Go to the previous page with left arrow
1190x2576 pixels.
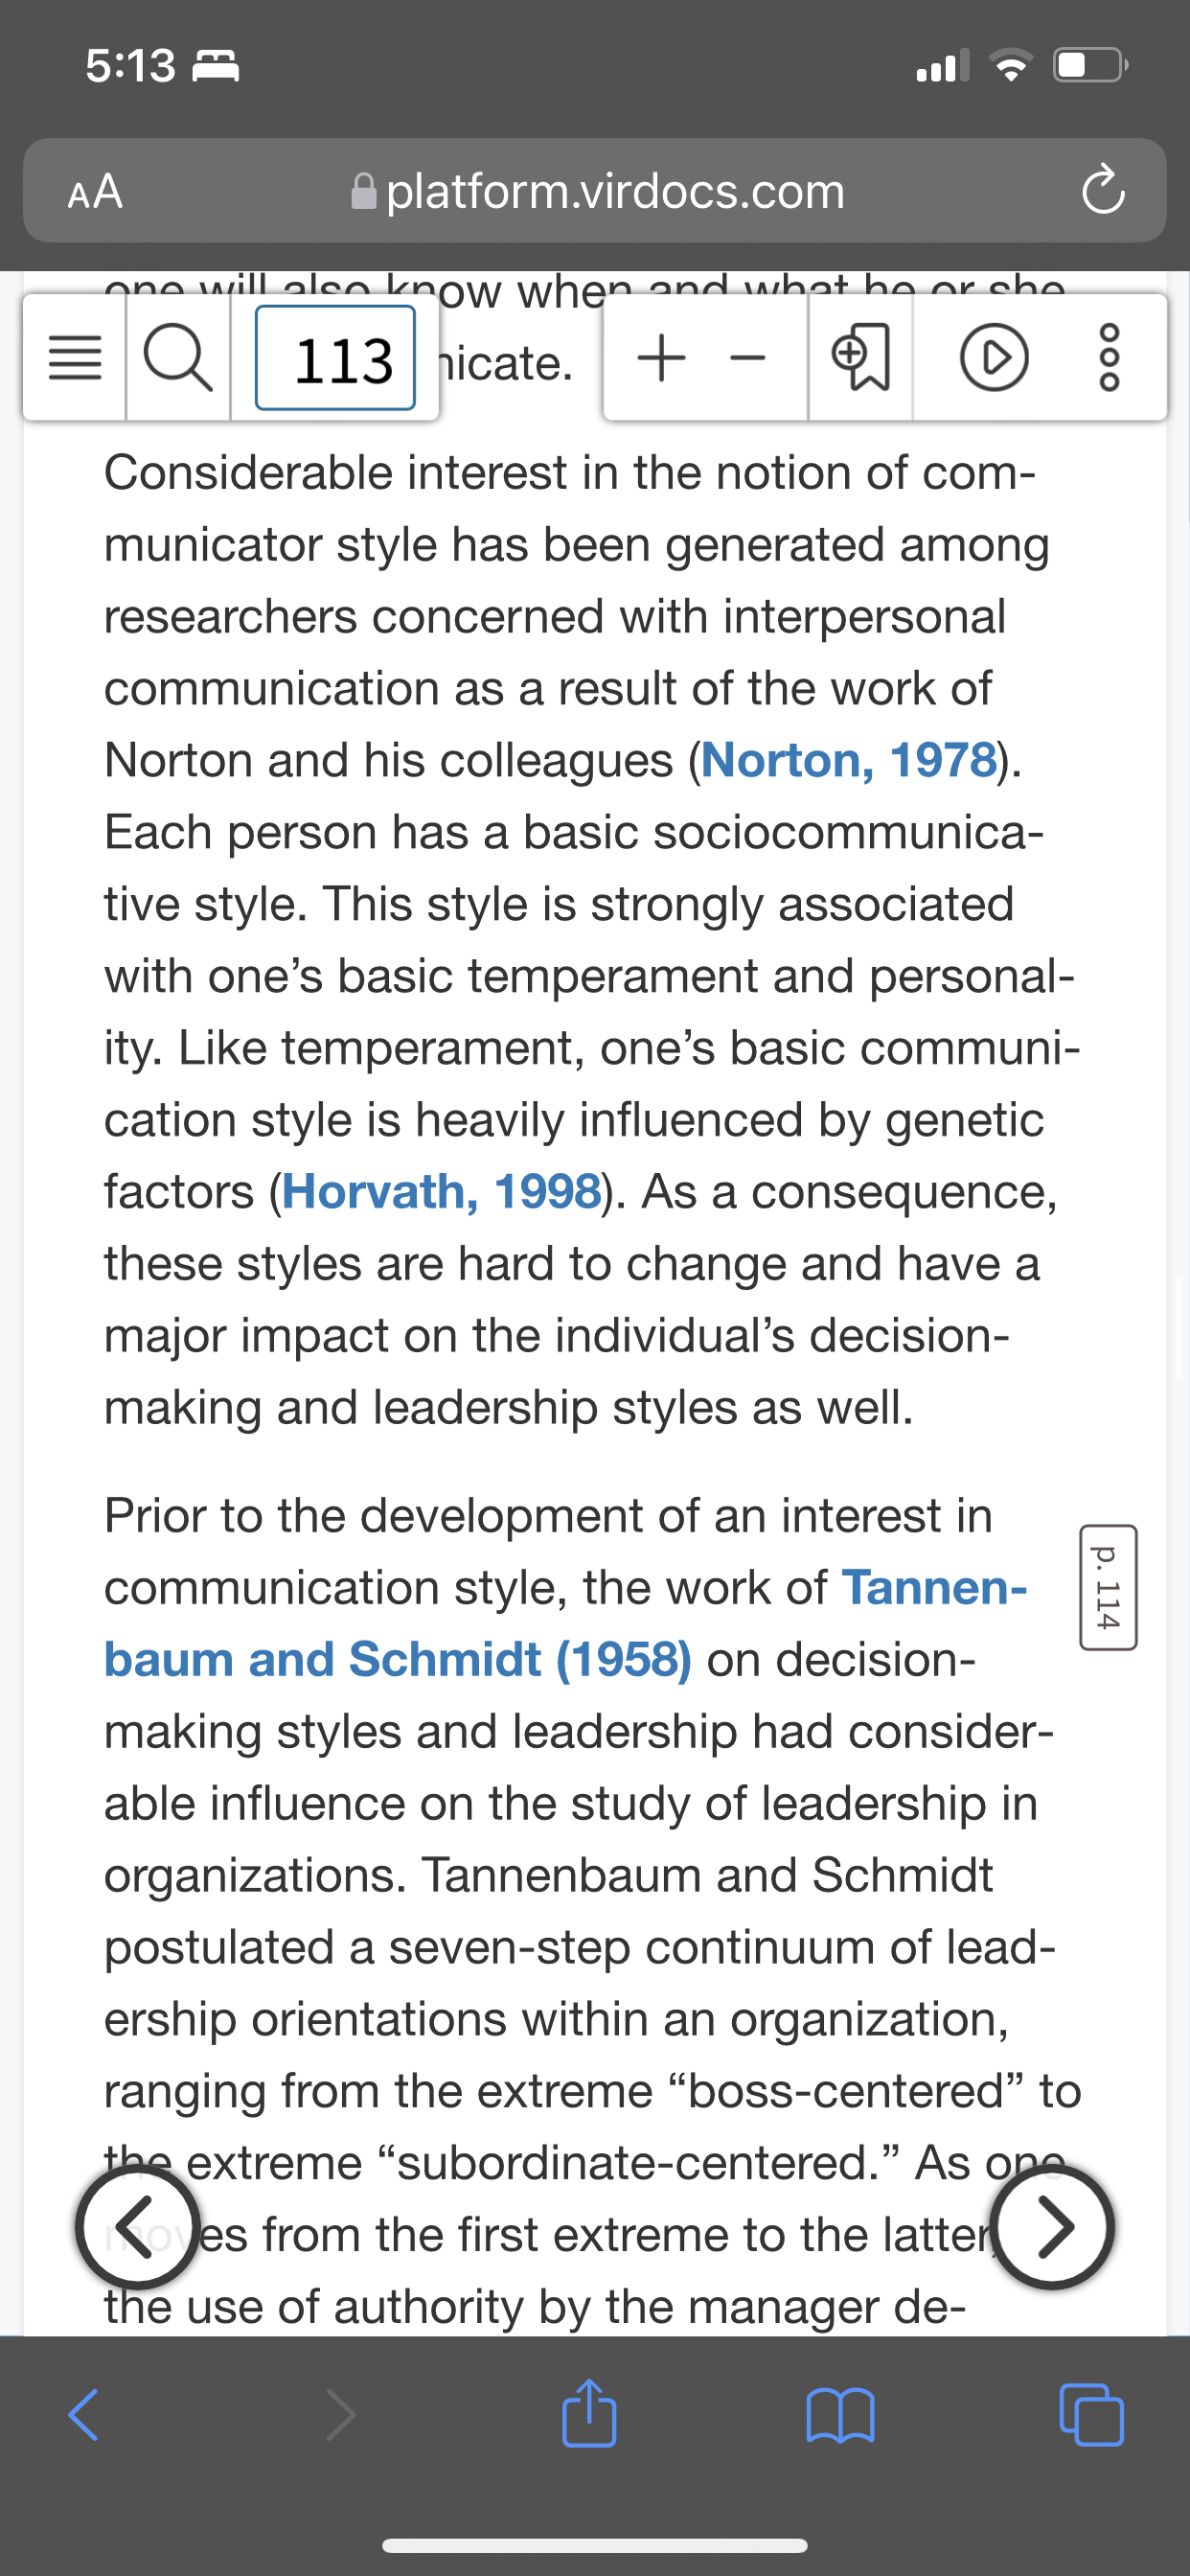(x=138, y=2226)
